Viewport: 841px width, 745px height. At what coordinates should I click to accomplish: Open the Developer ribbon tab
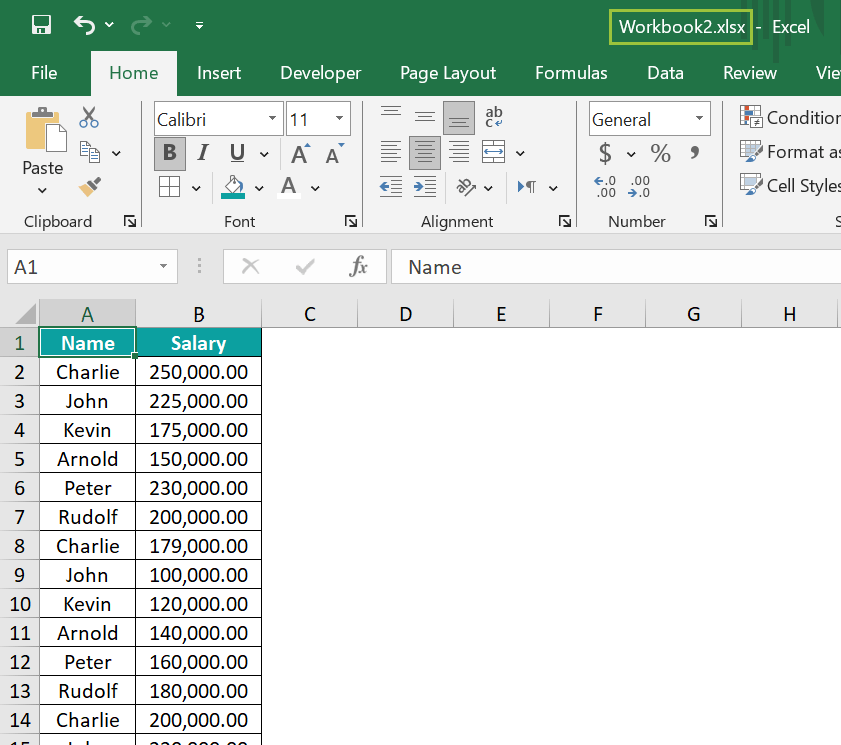click(320, 73)
